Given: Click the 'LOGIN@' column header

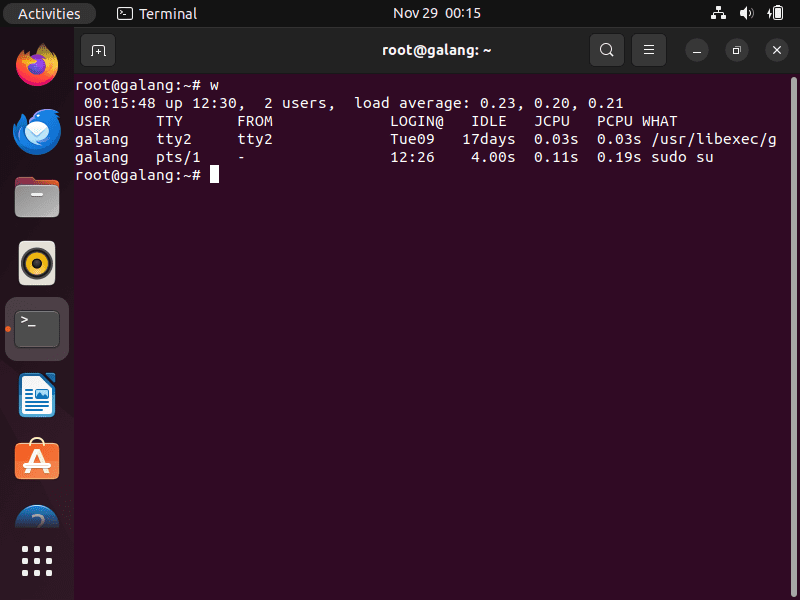Looking at the screenshot, I should [417, 121].
